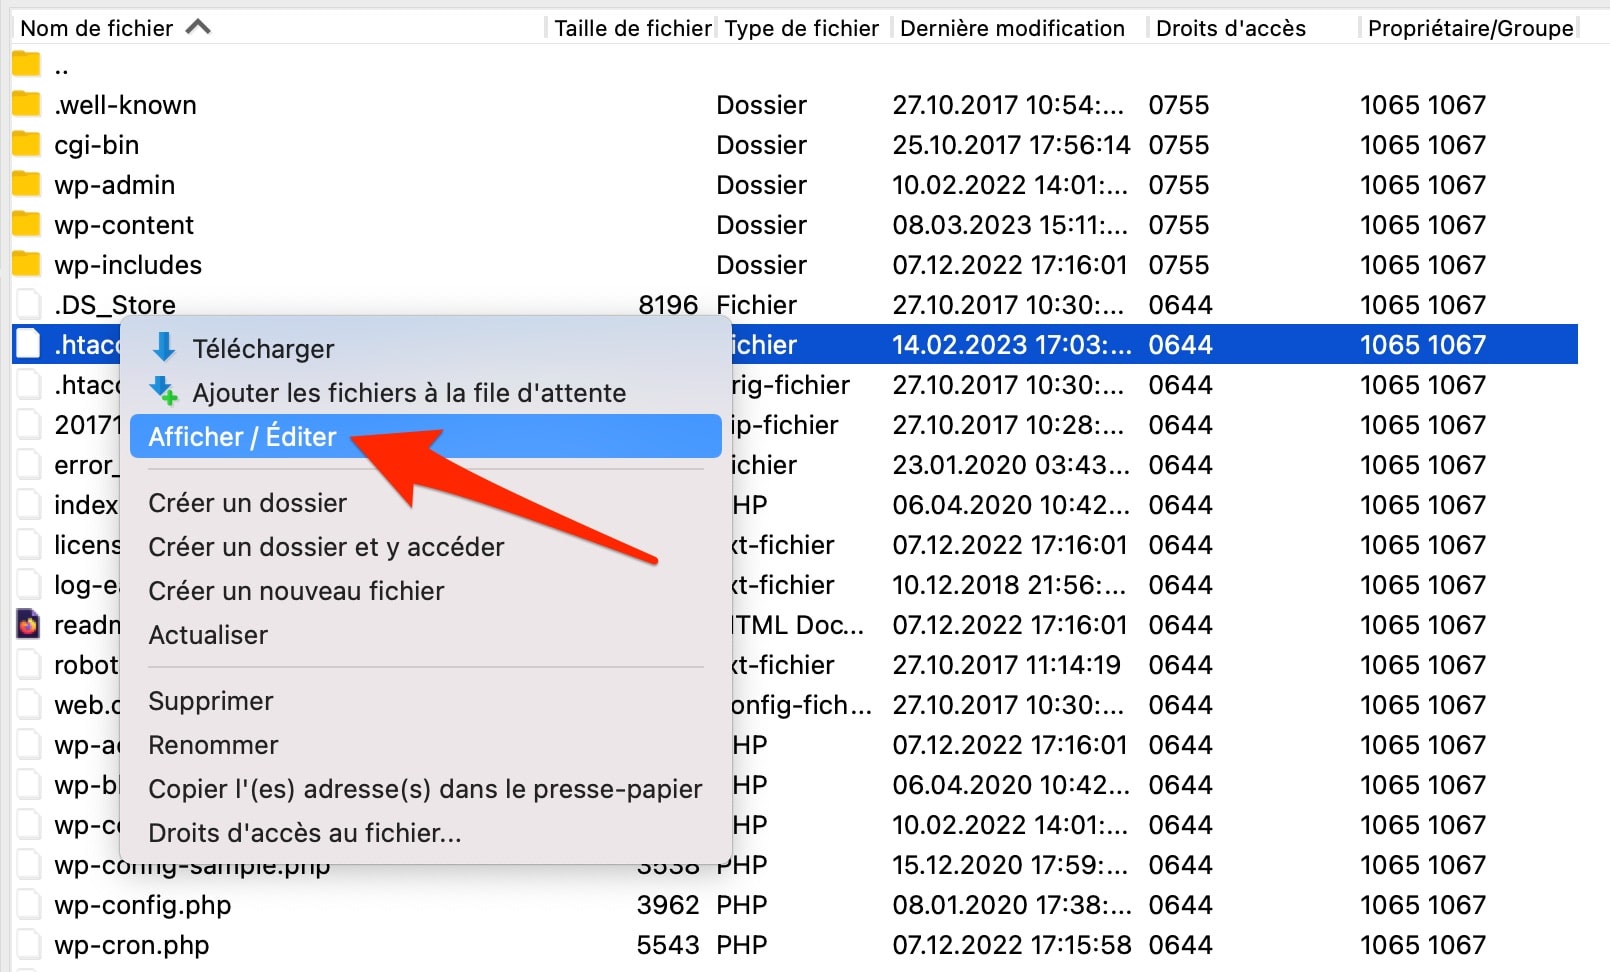Select the .DS_Store file name
1610x972 pixels.
tap(115, 305)
